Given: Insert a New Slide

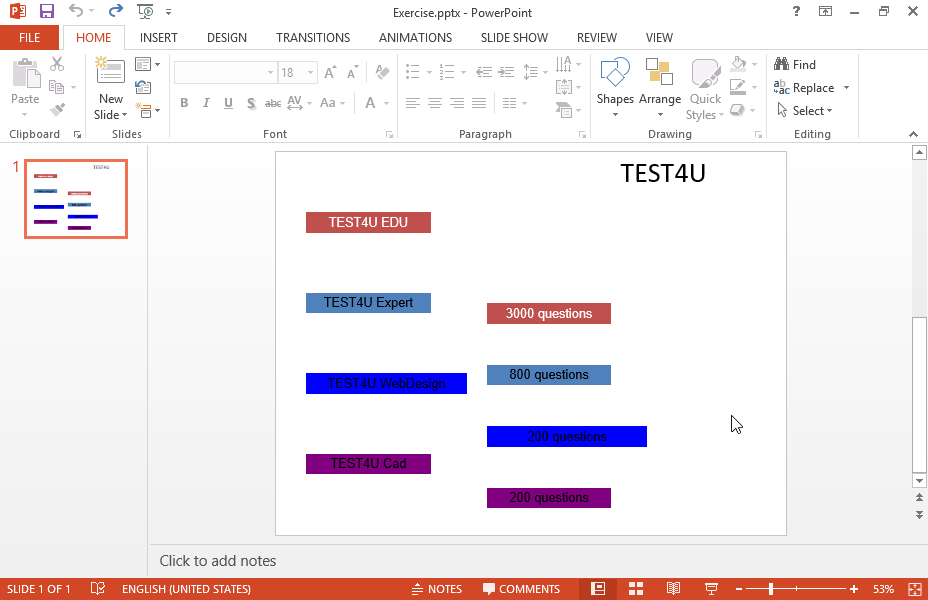Looking at the screenshot, I should 111,89.
